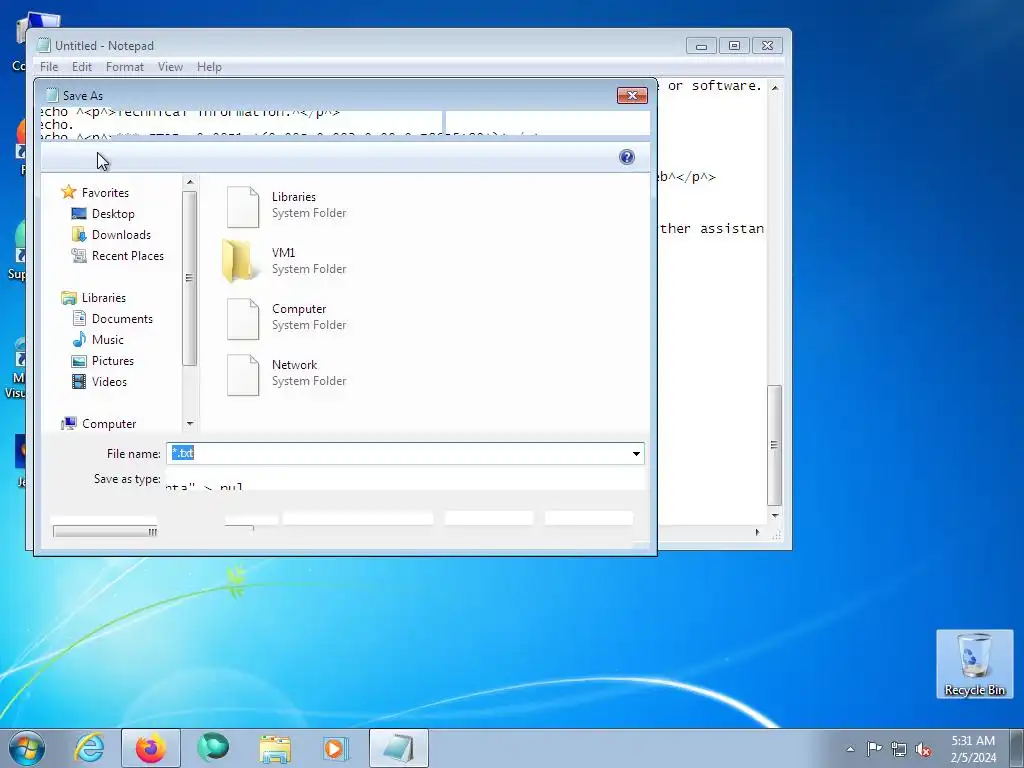Open the Help icon in Save As dialog
This screenshot has height=768, width=1024.
[626, 157]
